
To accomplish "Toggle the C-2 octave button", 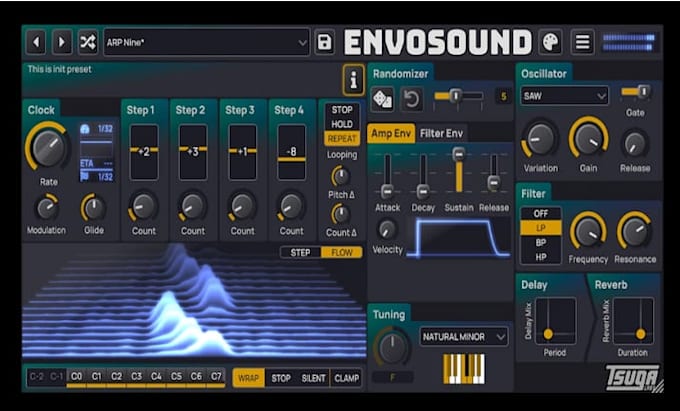I will click(37, 376).
